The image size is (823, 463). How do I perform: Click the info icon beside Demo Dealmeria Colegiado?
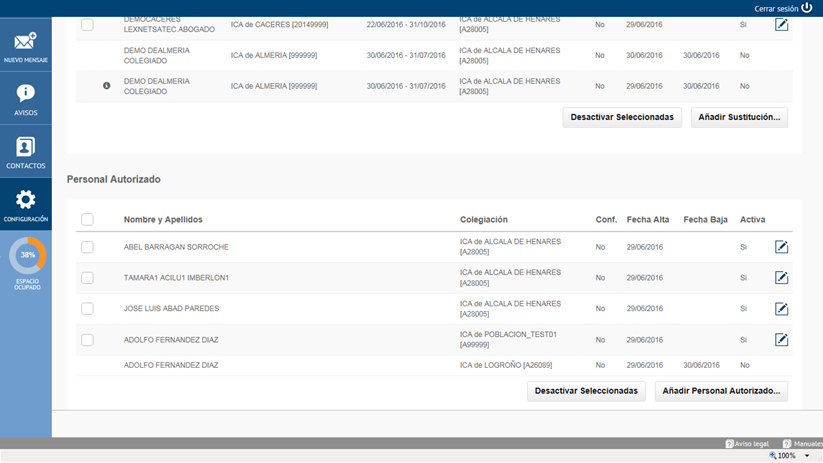coord(107,86)
